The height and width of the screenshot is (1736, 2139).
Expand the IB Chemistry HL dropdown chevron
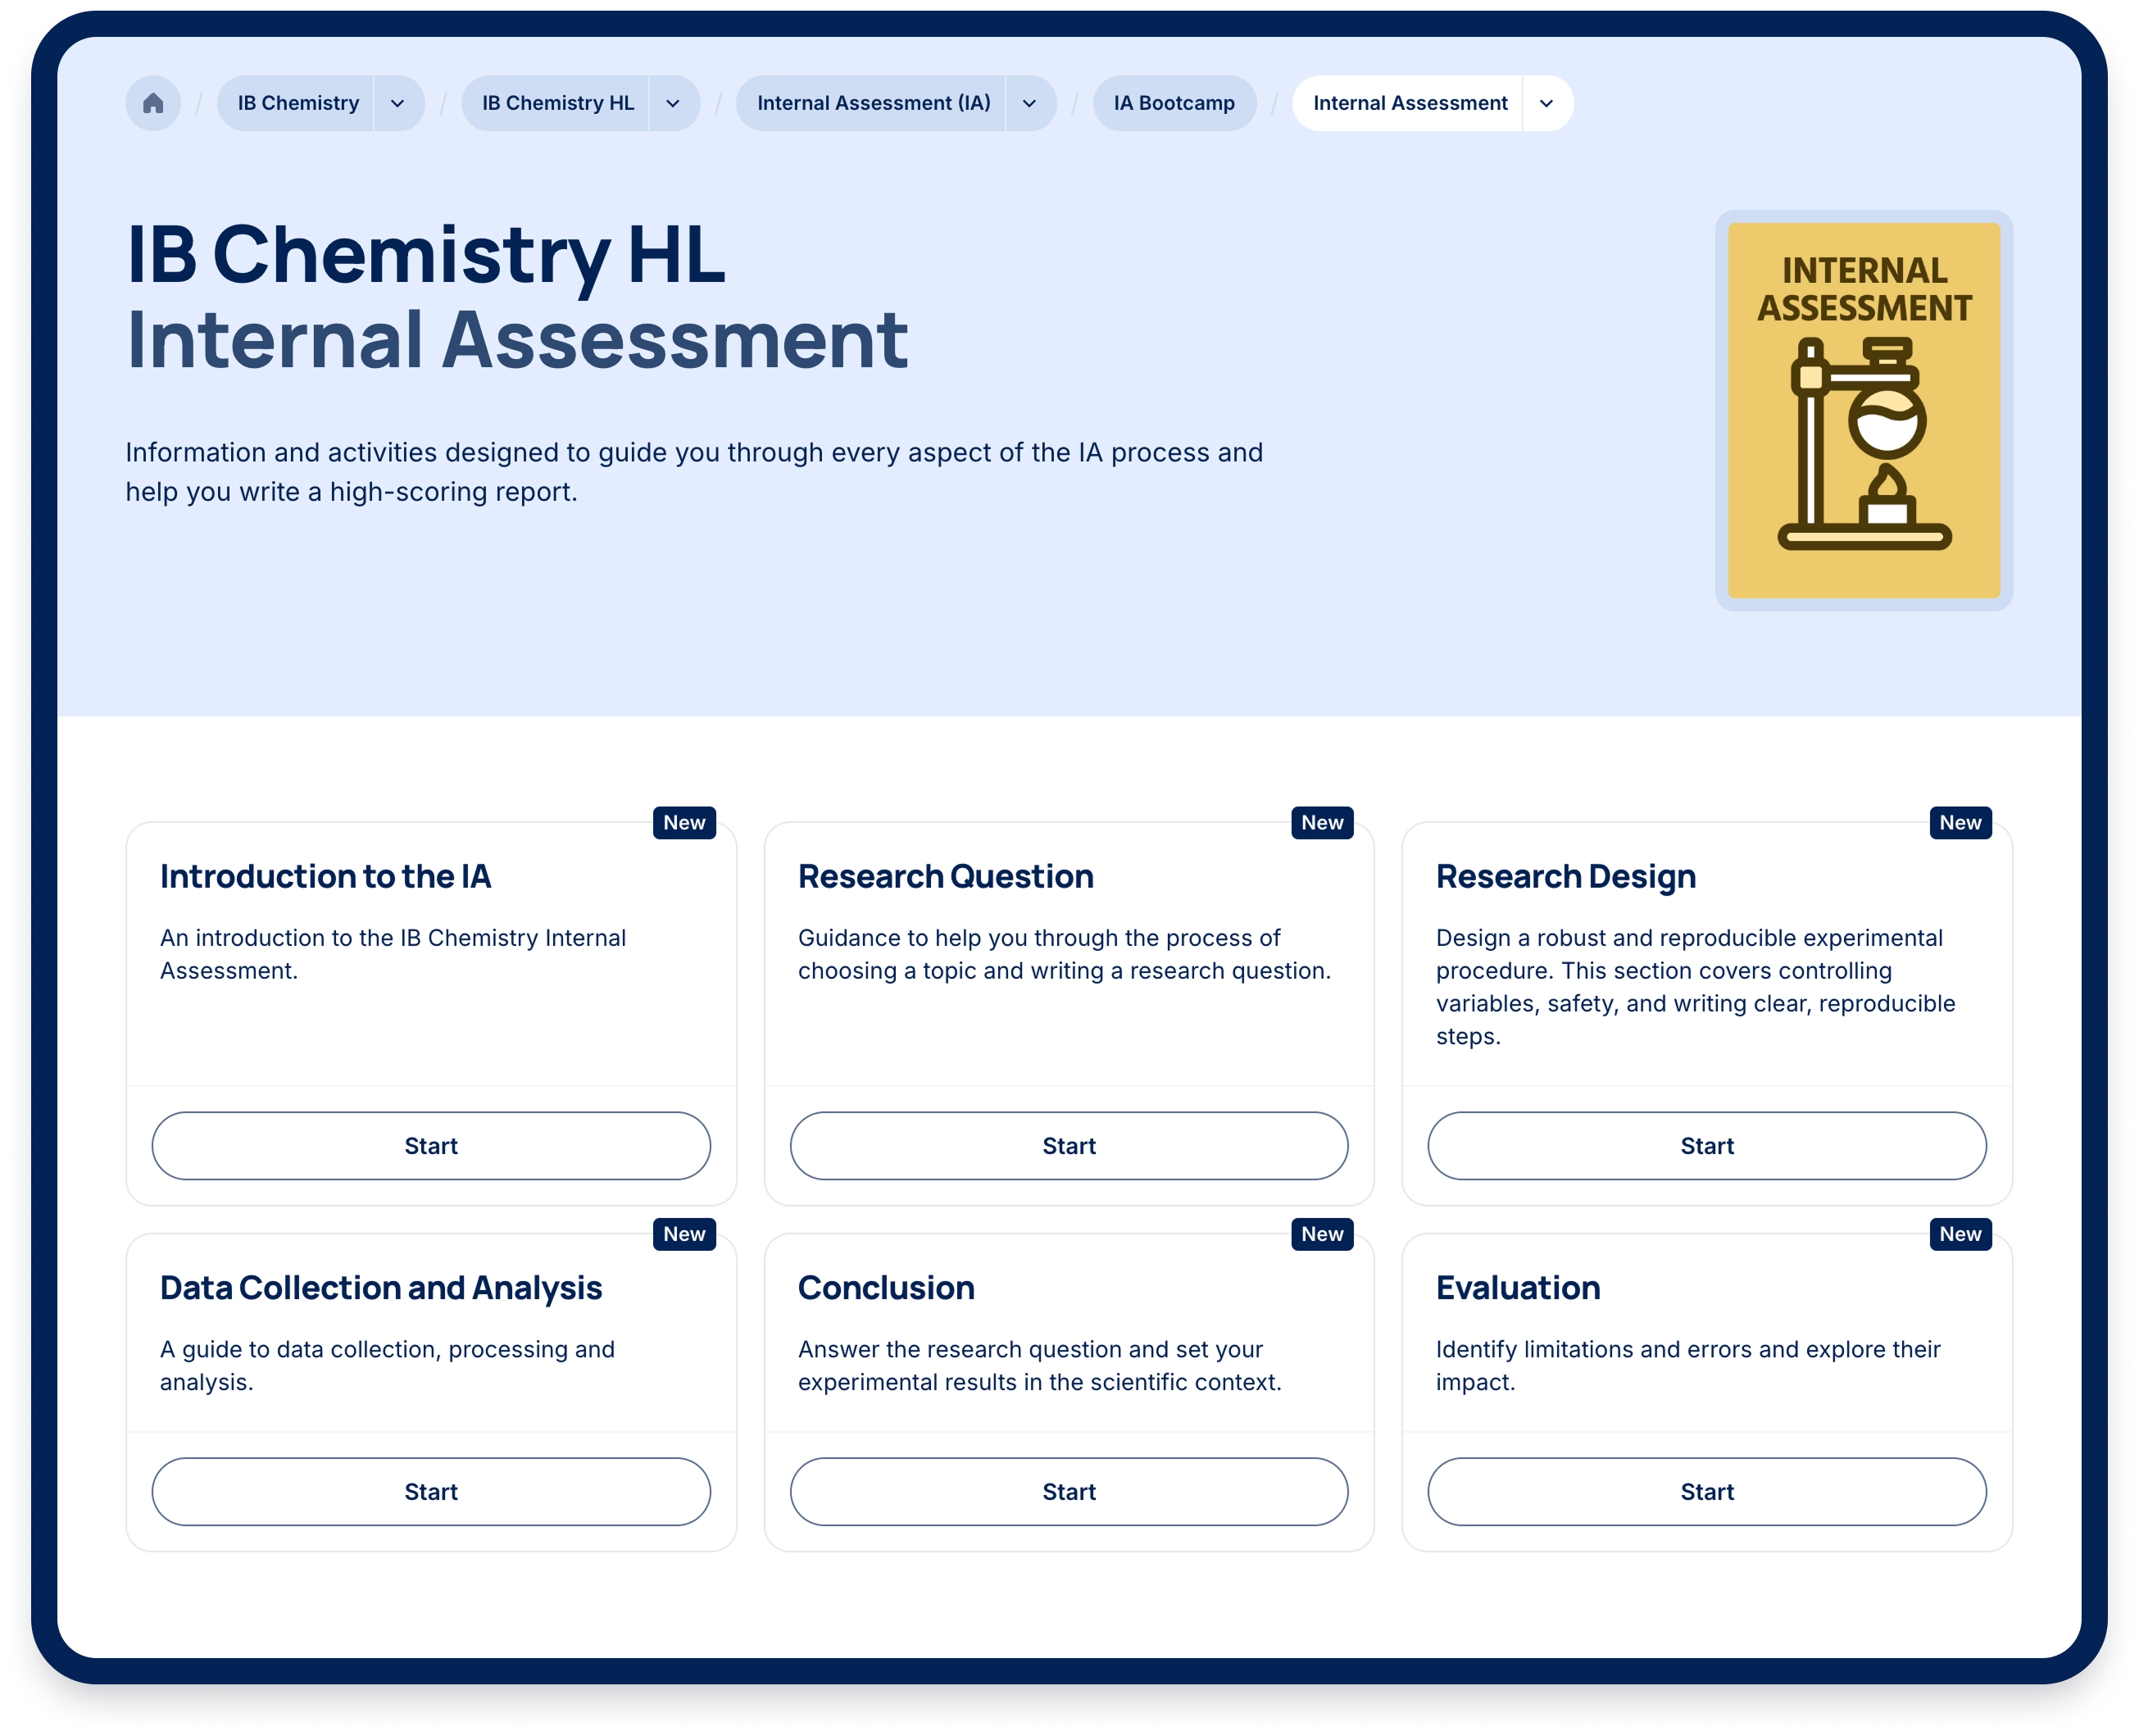(674, 103)
